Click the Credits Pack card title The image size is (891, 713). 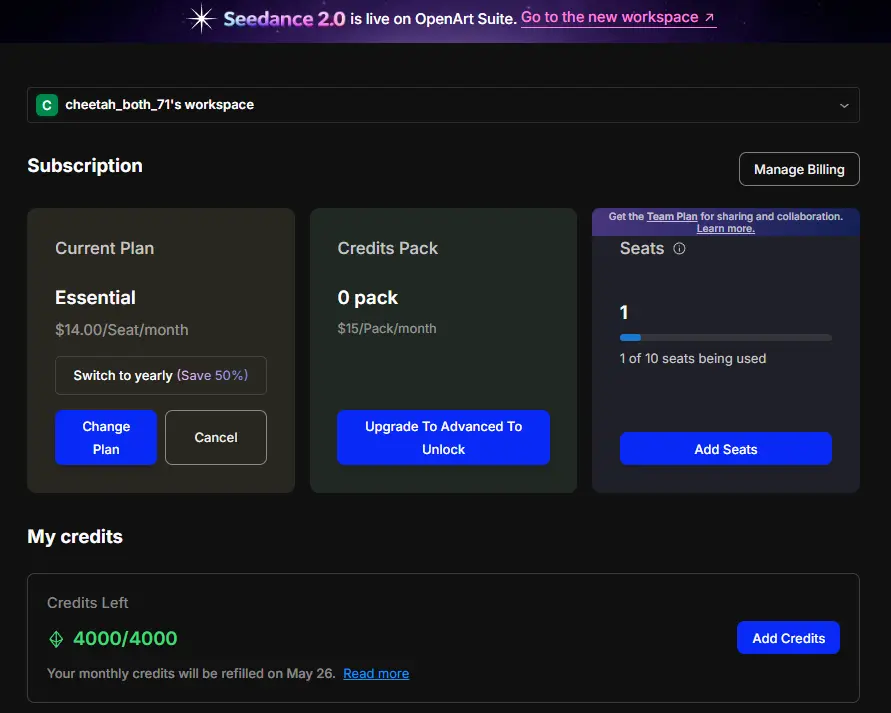[x=388, y=248]
